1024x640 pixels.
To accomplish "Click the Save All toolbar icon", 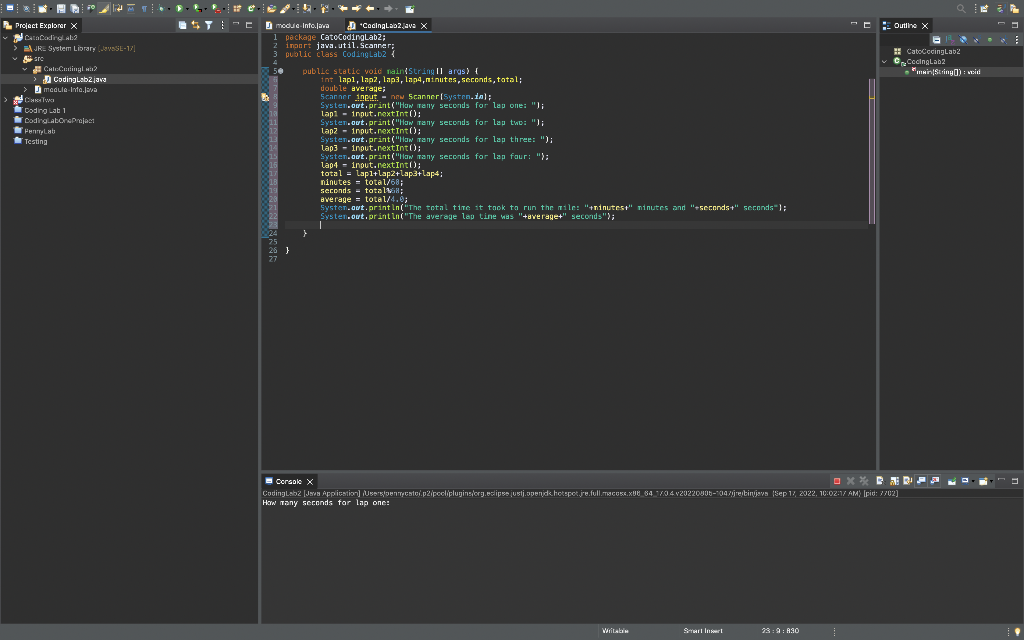I will pyautogui.click(x=74, y=8).
